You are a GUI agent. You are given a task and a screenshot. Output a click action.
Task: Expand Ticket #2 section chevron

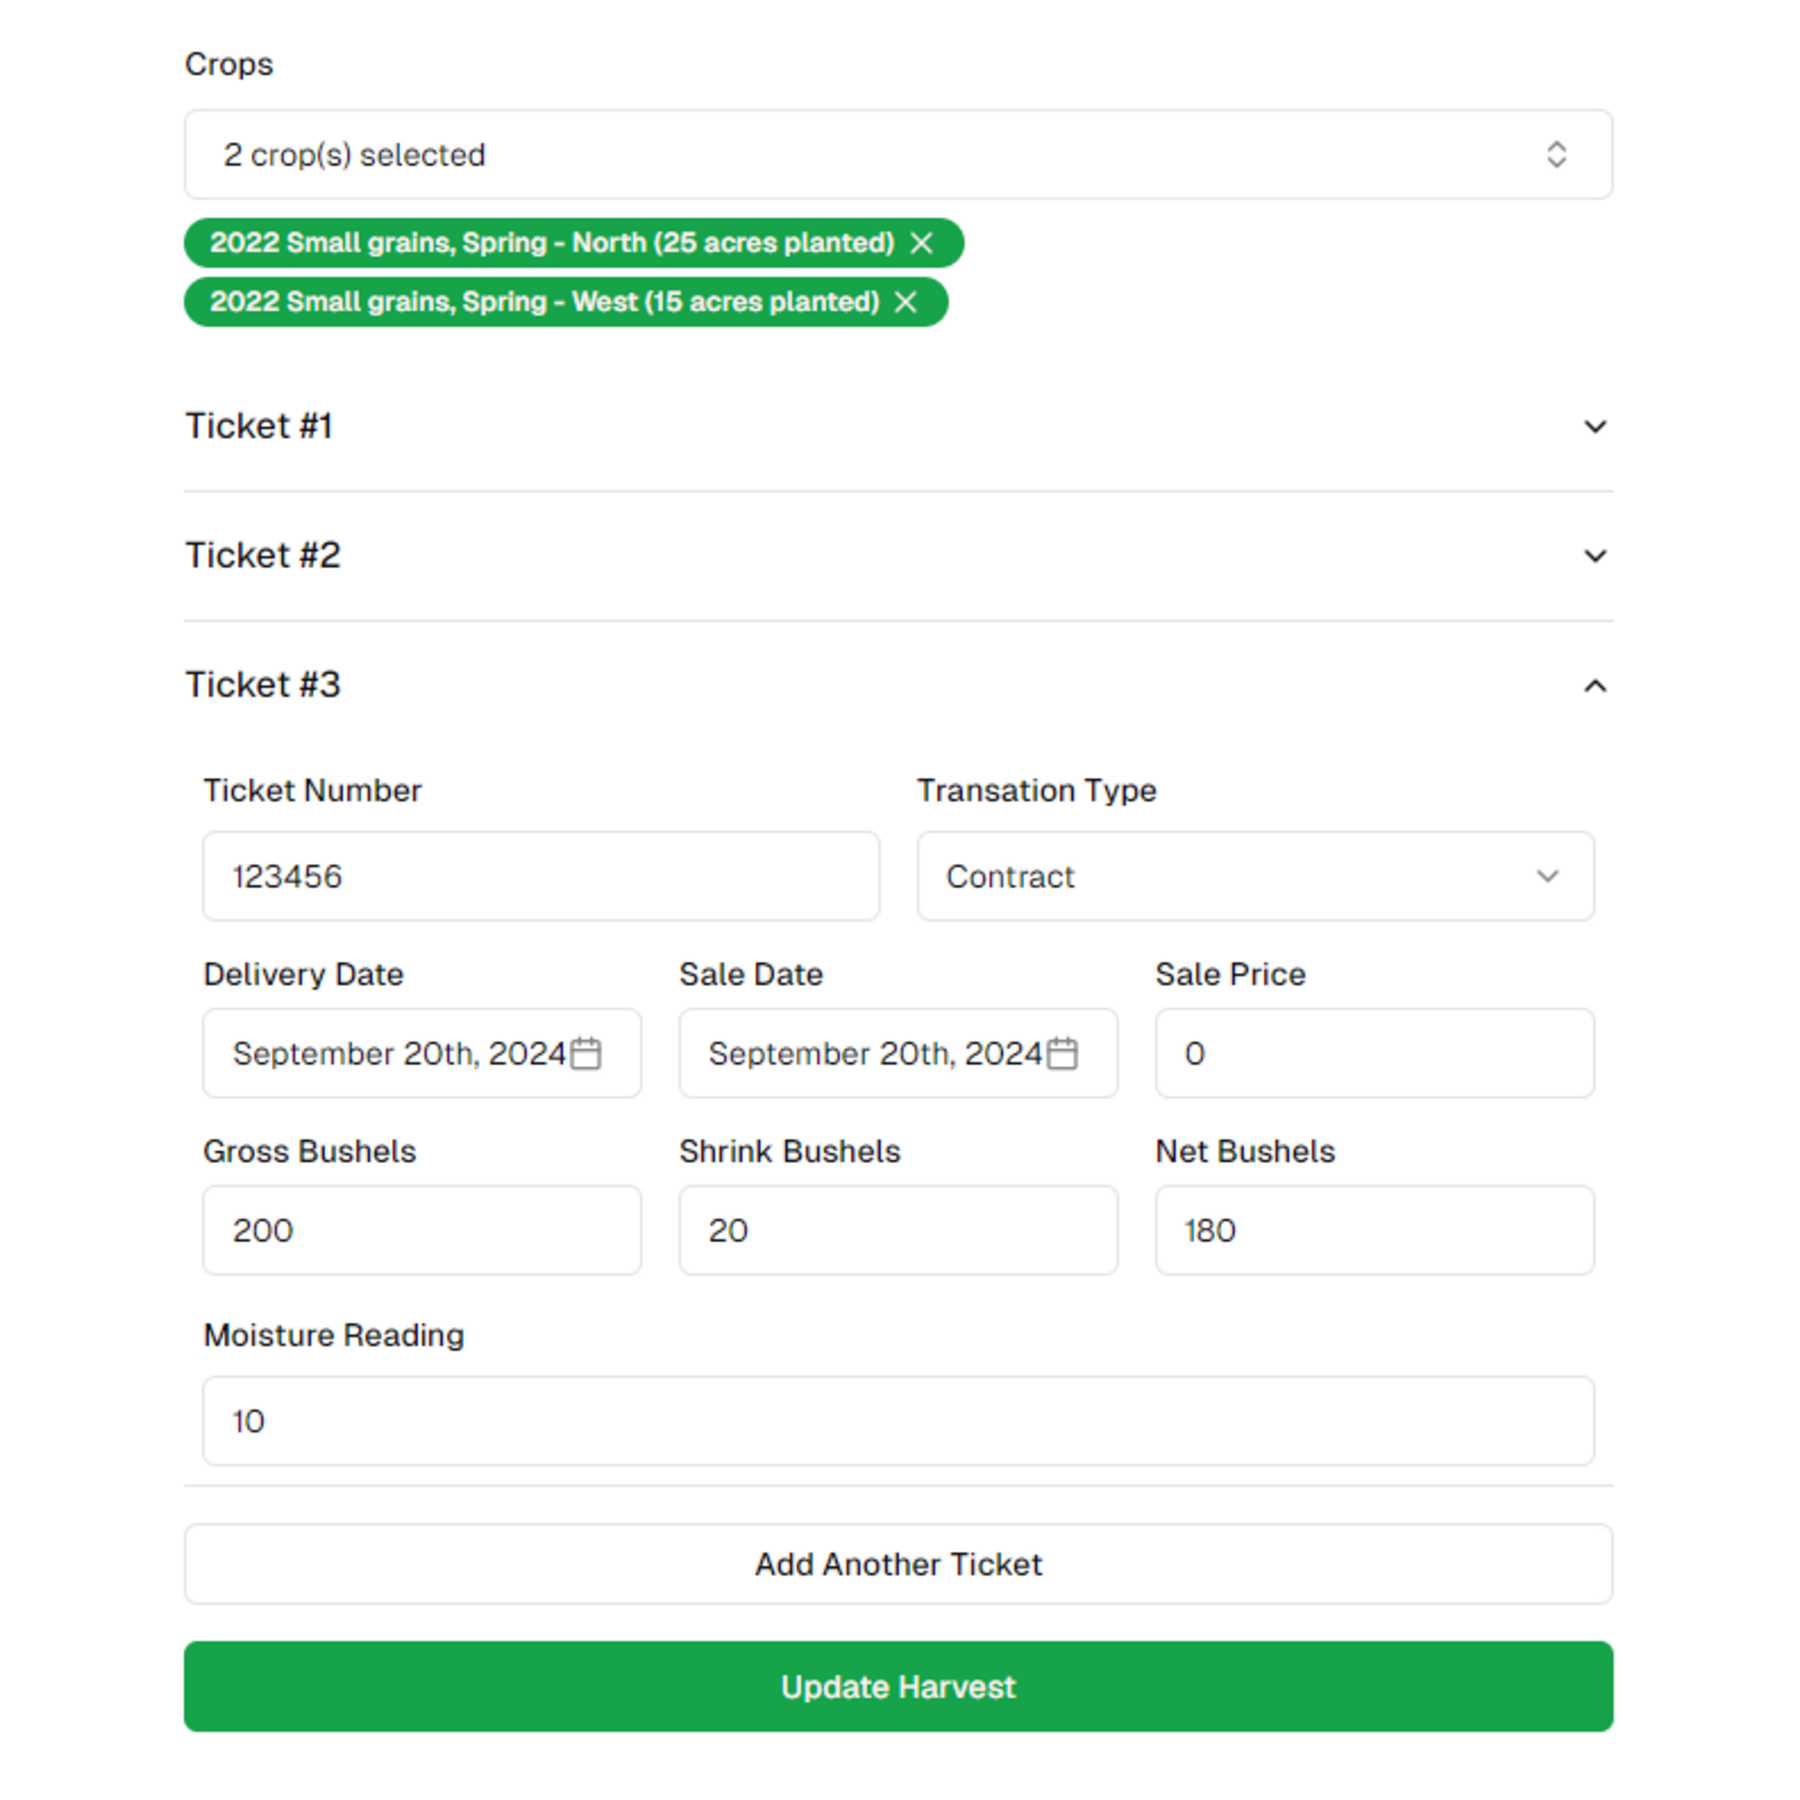[x=1595, y=556]
